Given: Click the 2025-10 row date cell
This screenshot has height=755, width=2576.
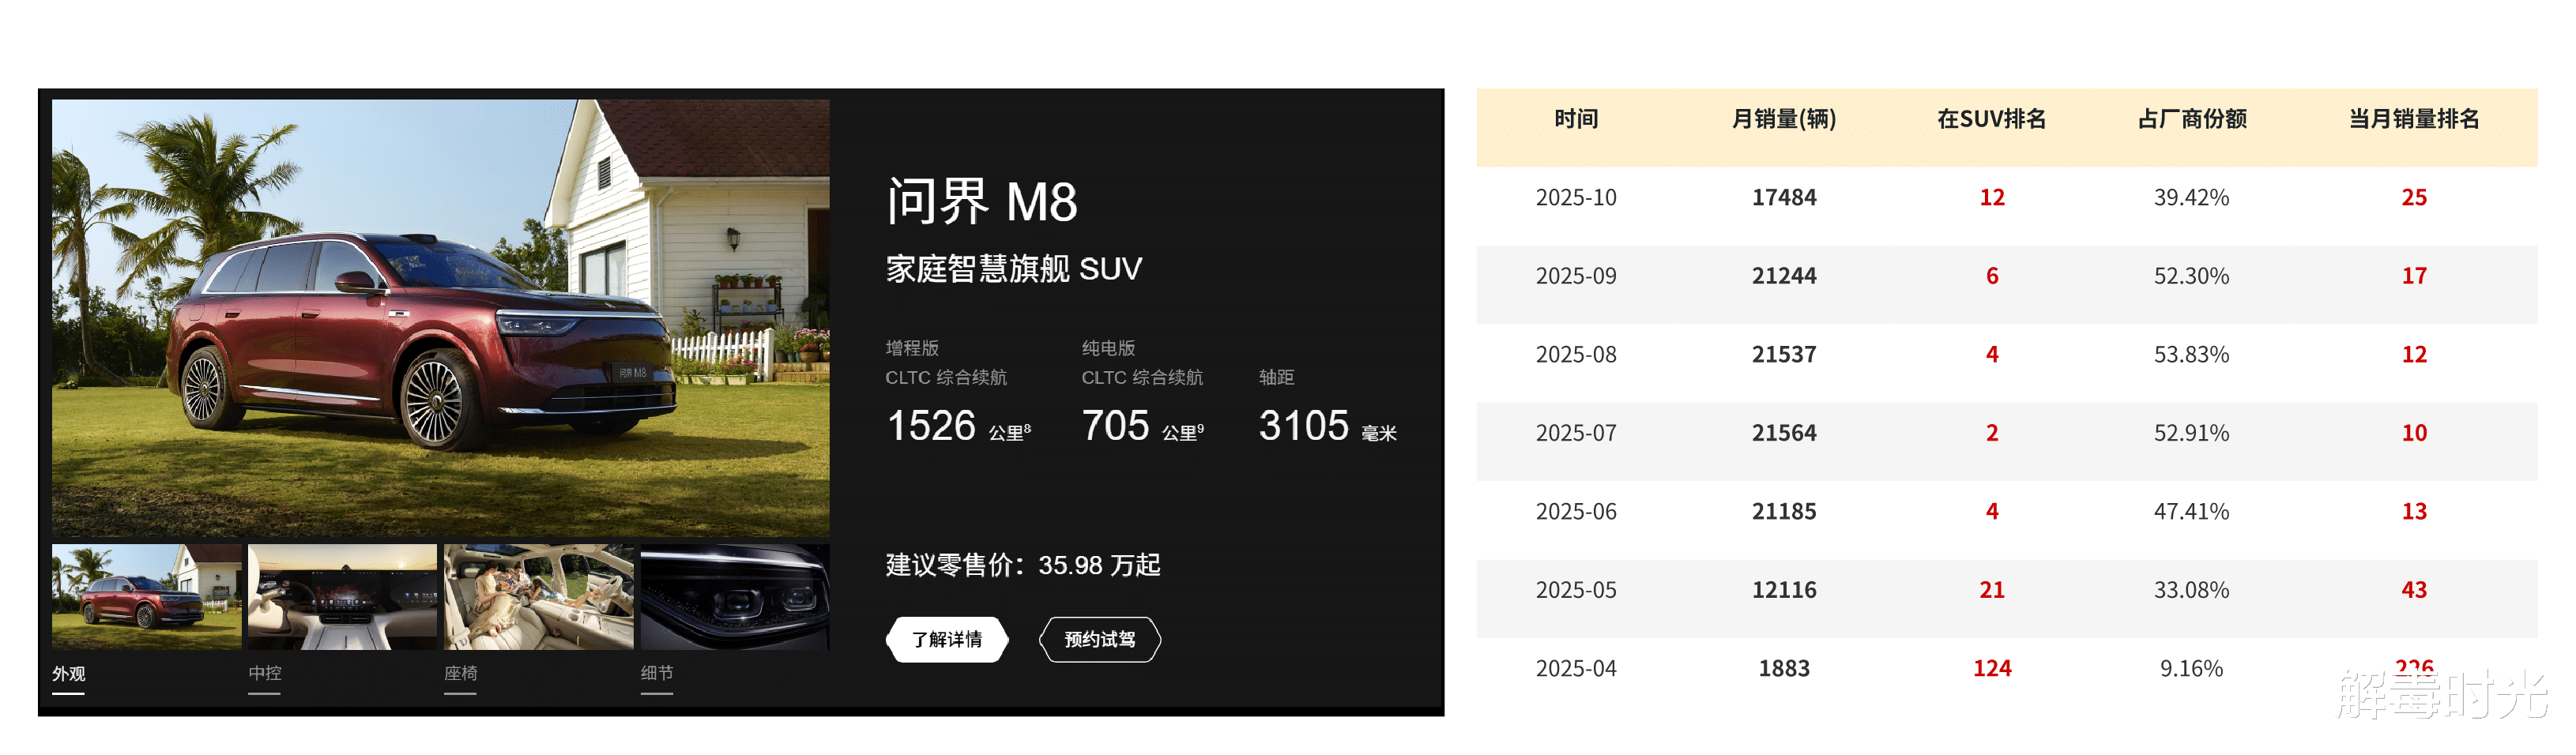Looking at the screenshot, I should pyautogui.click(x=1576, y=197).
